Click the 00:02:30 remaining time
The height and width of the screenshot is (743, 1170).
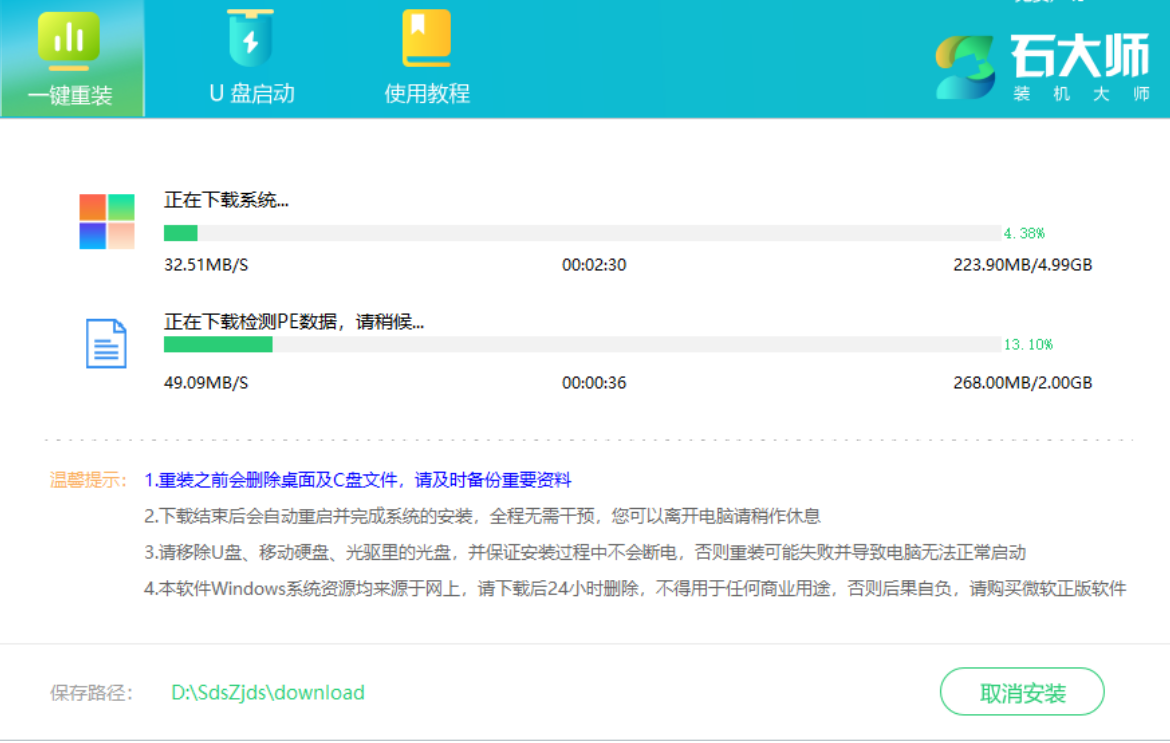point(594,265)
